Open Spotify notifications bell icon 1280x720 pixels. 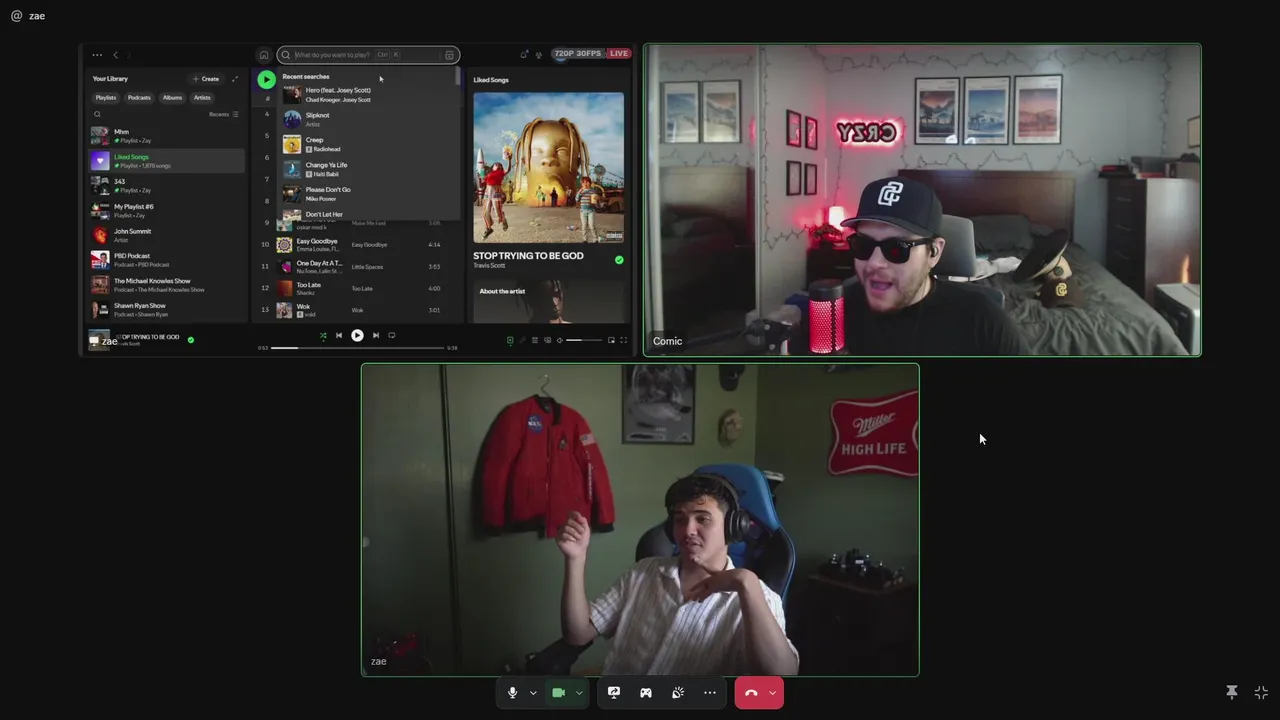523,54
